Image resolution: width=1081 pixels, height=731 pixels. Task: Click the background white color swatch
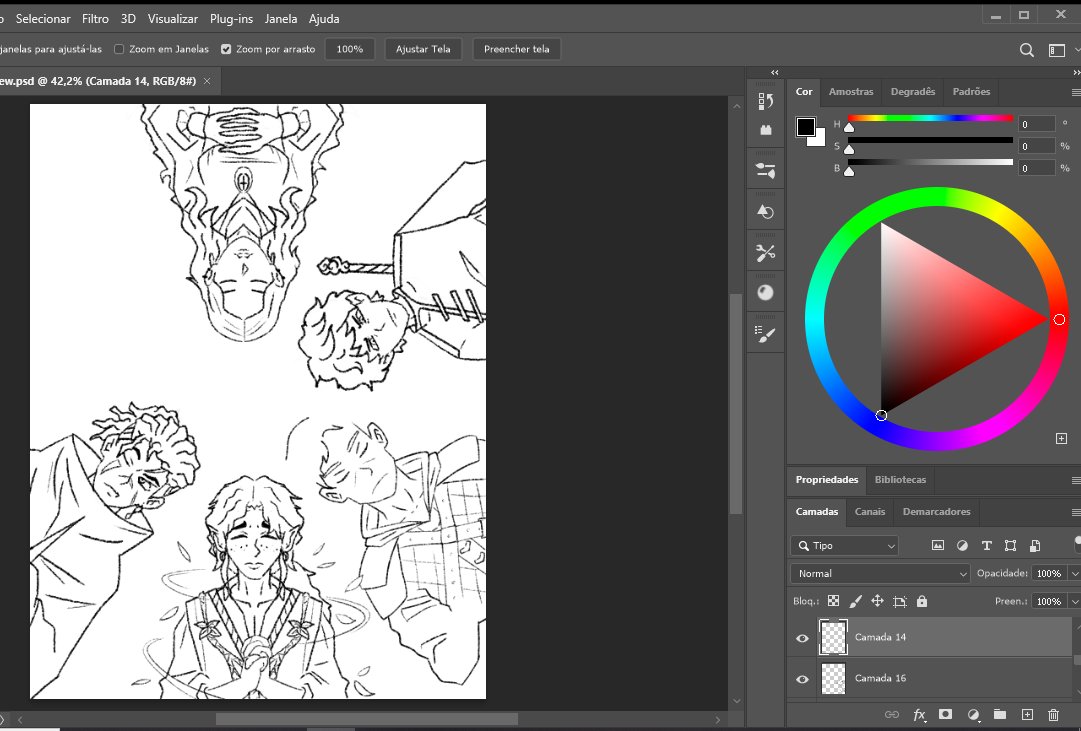coord(820,140)
